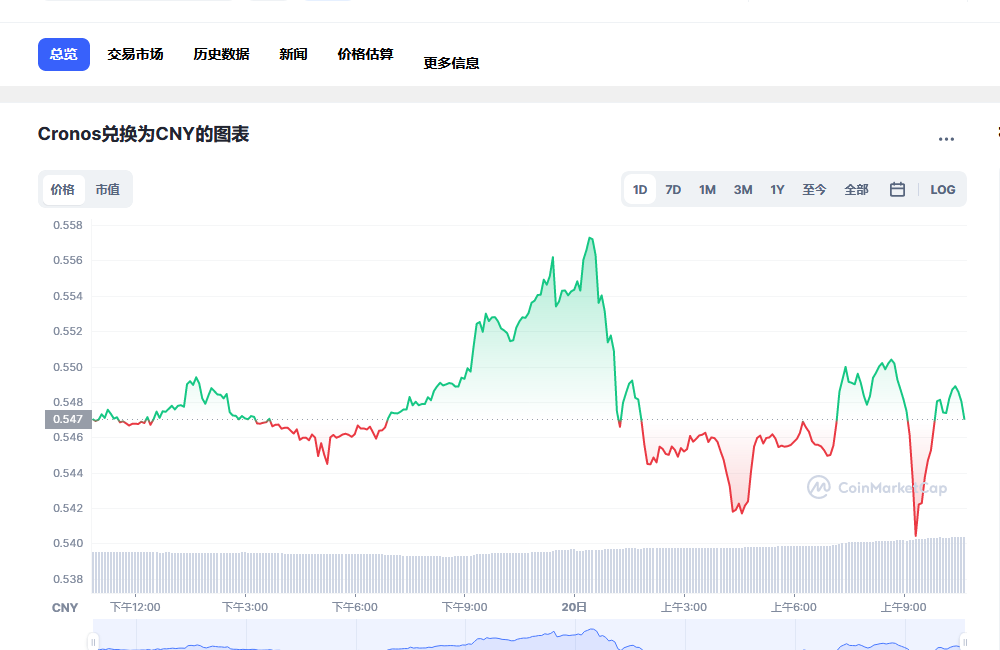Select the 1M time range
Image resolution: width=1000 pixels, height=650 pixels.
click(x=707, y=189)
